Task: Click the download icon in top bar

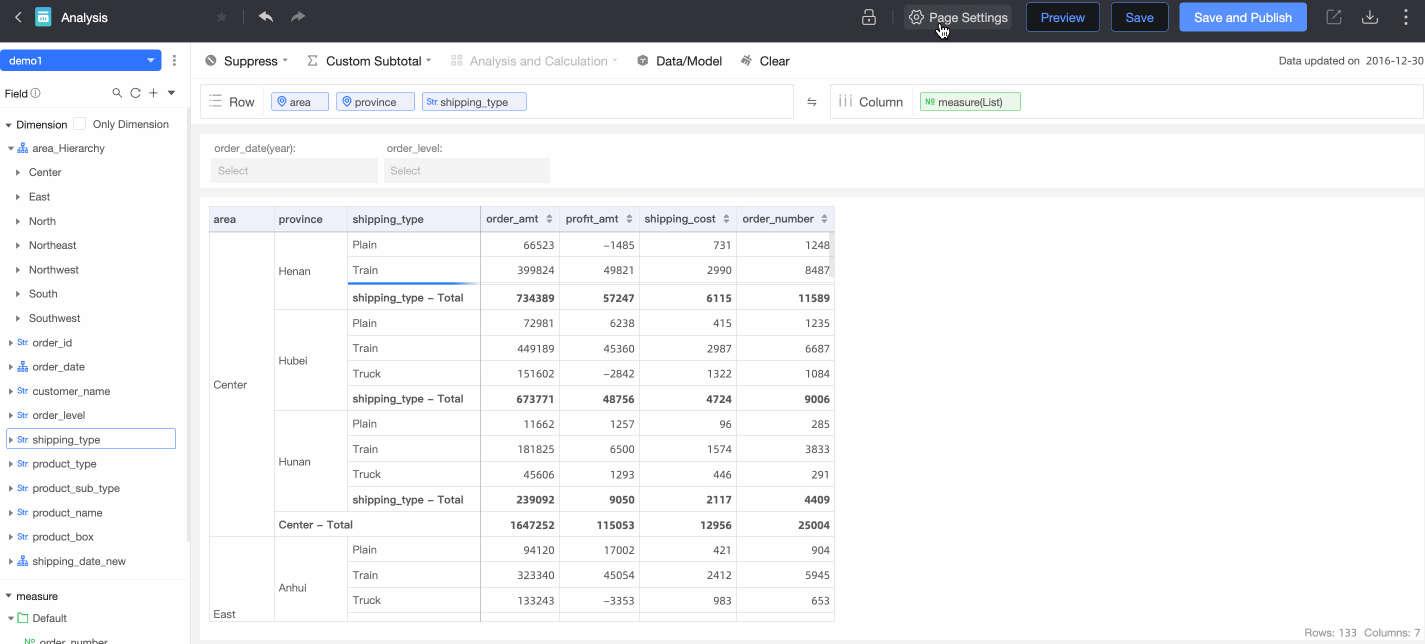Action: 1370,17
